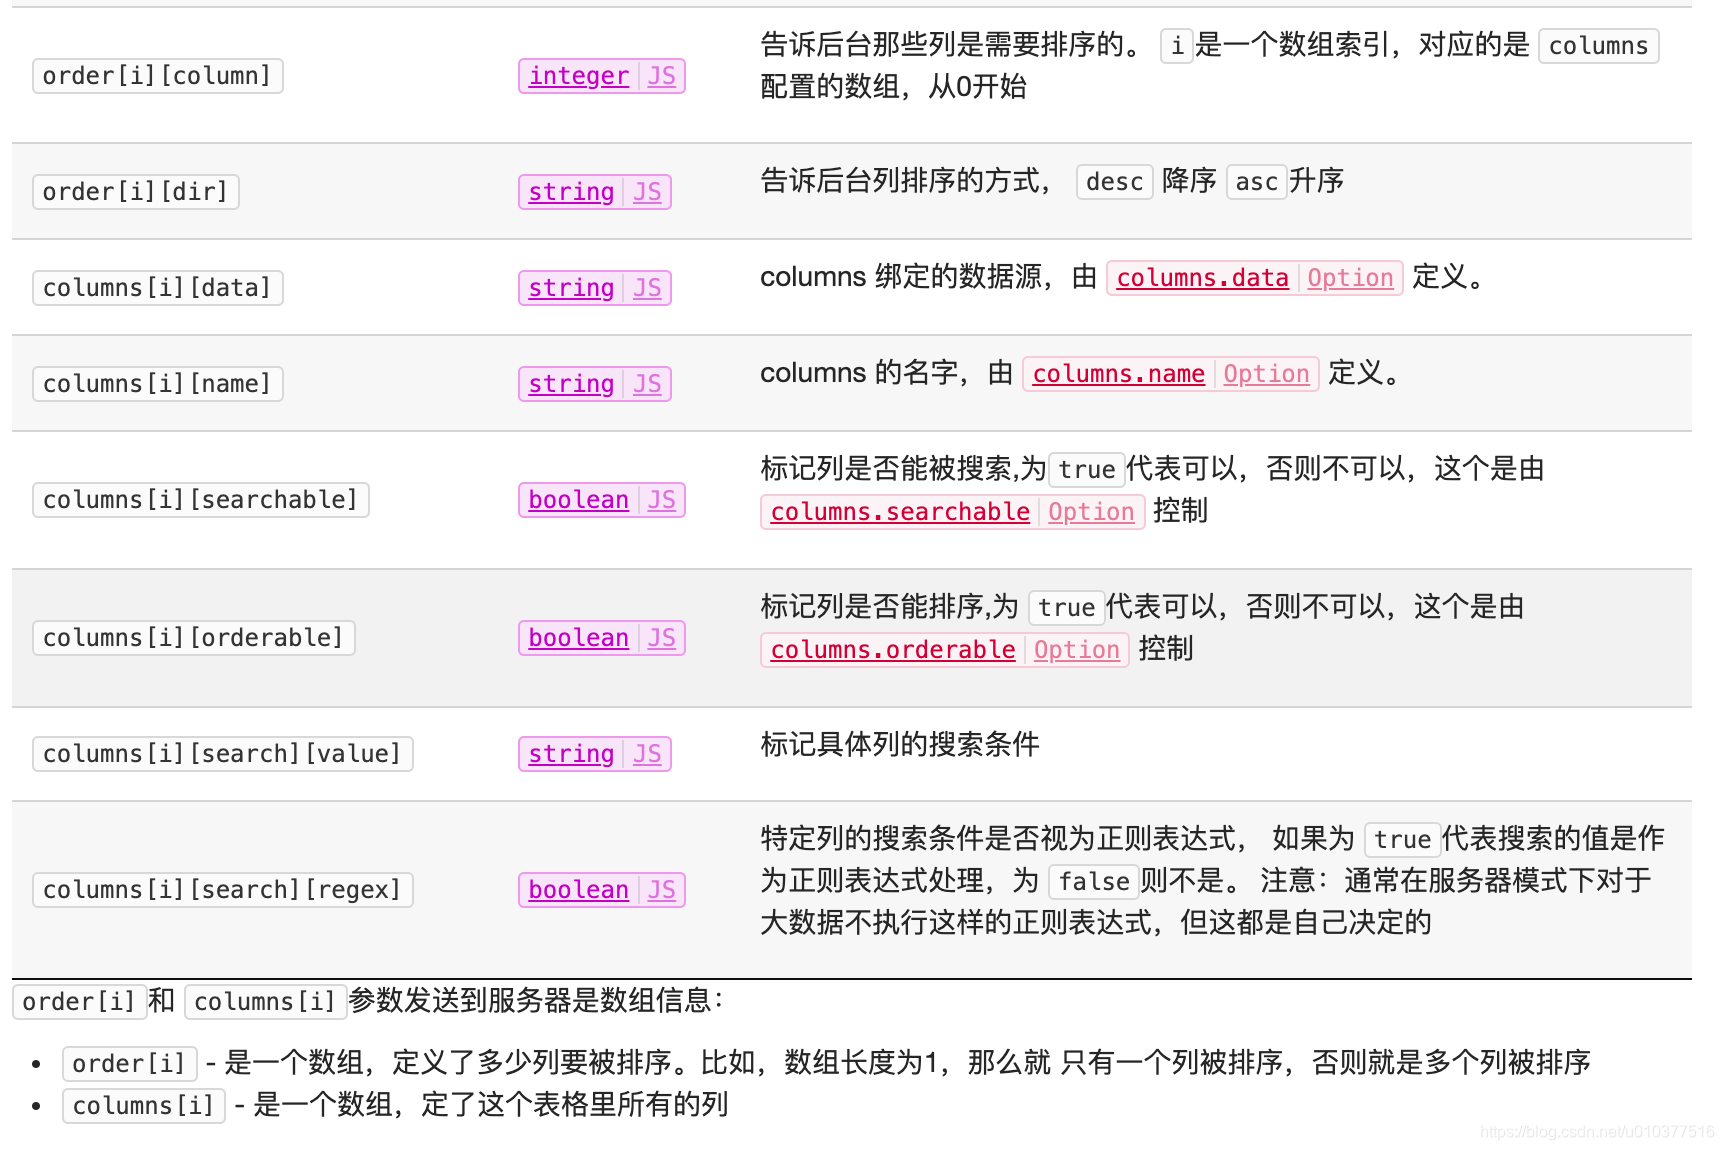This screenshot has height=1150, width=1724.
Task: Click the JS badge next to columns[i][orderable] boolean
Action: click(x=663, y=637)
